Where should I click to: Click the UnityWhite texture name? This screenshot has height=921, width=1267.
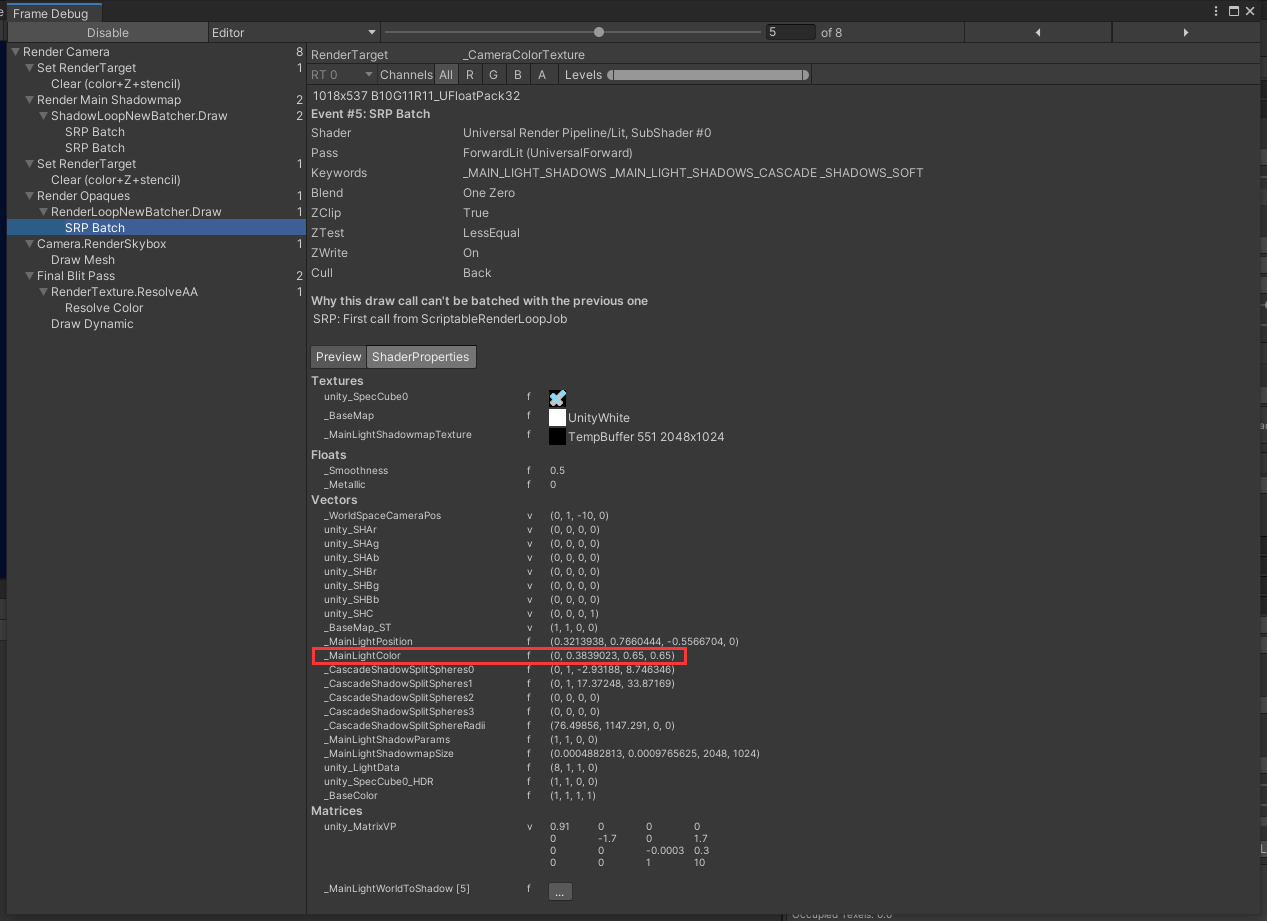[x=599, y=418]
